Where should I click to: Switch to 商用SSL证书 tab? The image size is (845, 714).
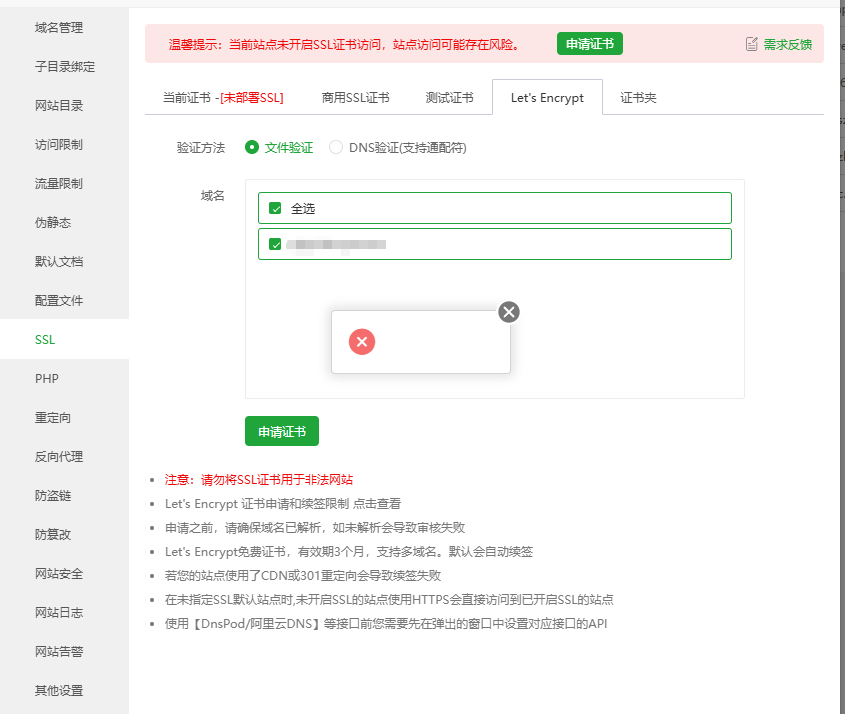[356, 98]
